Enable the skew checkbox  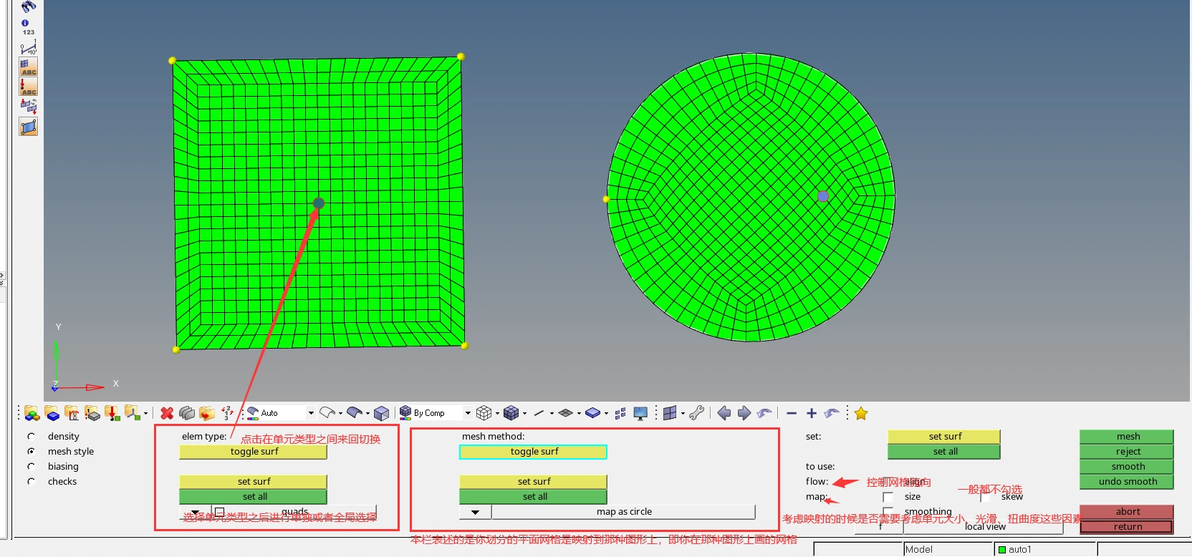point(985,496)
